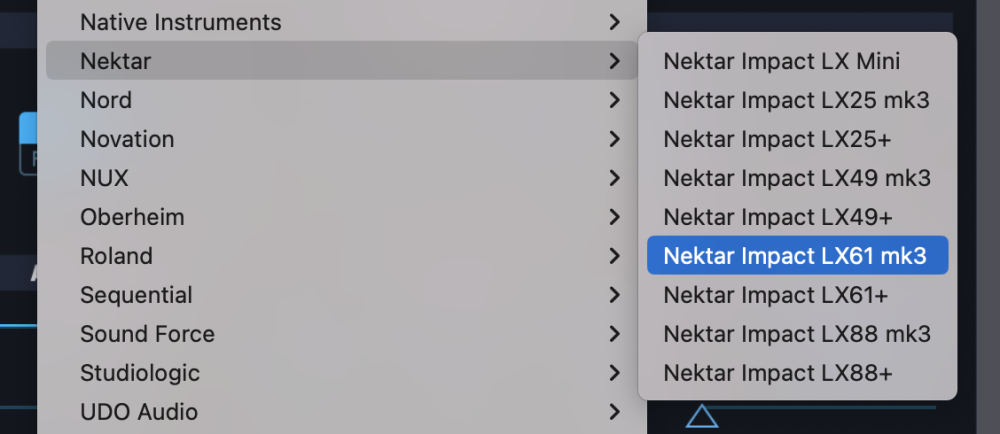Image resolution: width=1000 pixels, height=434 pixels.
Task: Open the Novation submenu
Action: [x=127, y=139]
